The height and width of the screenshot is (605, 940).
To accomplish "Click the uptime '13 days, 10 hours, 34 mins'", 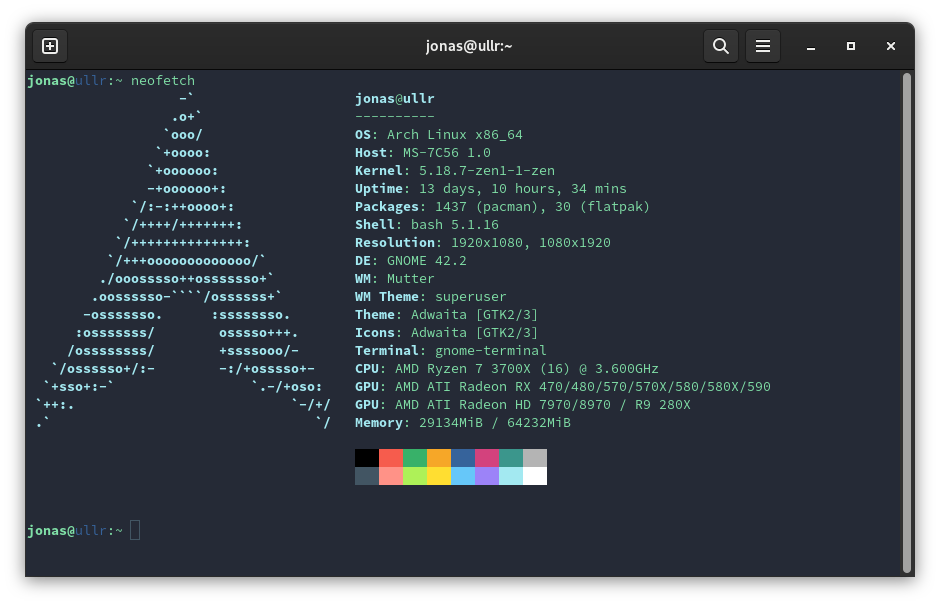I will [523, 188].
